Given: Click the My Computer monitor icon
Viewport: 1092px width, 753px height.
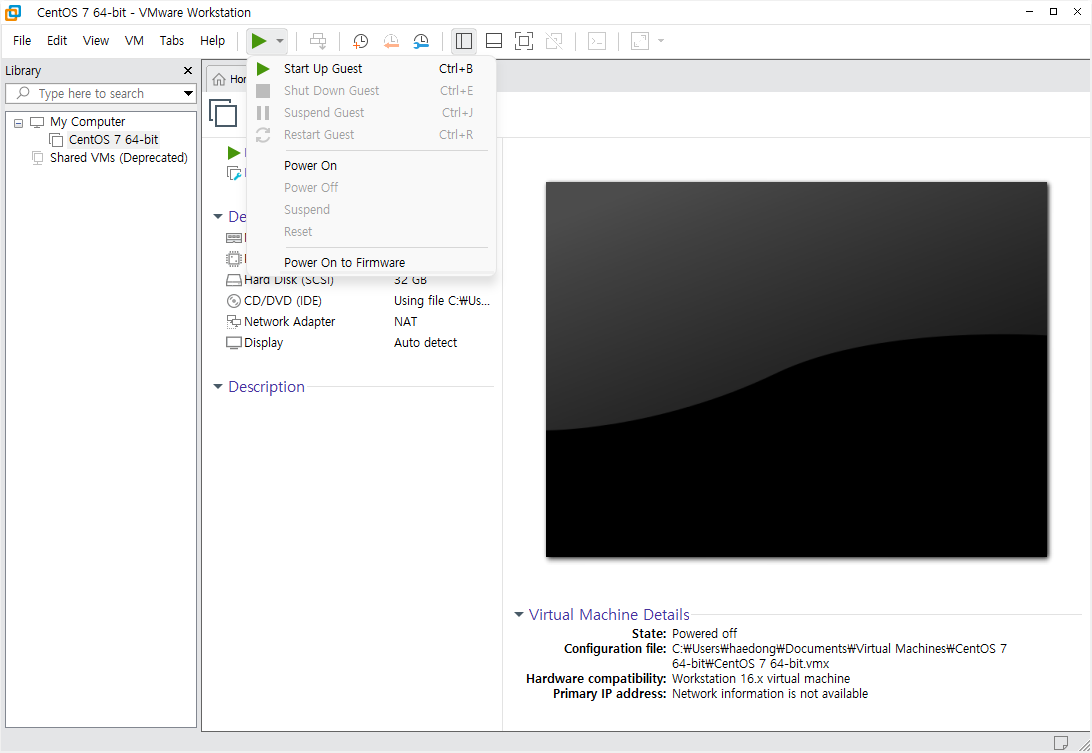Looking at the screenshot, I should click(x=37, y=122).
